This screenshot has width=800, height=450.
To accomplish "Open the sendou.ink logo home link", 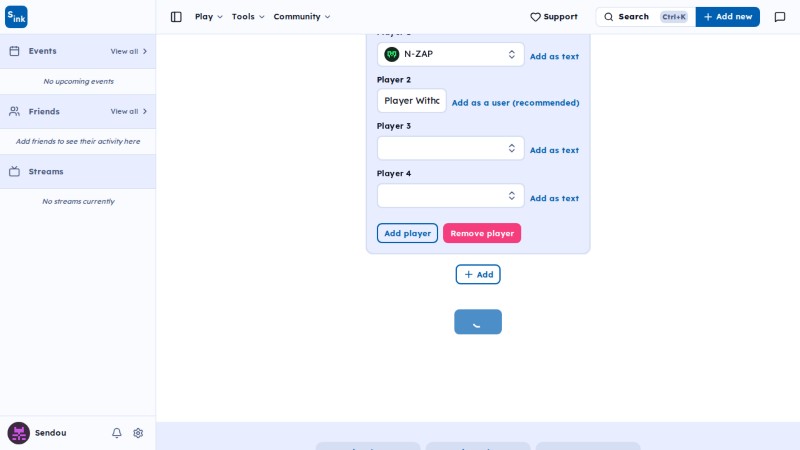I will (x=16, y=17).
